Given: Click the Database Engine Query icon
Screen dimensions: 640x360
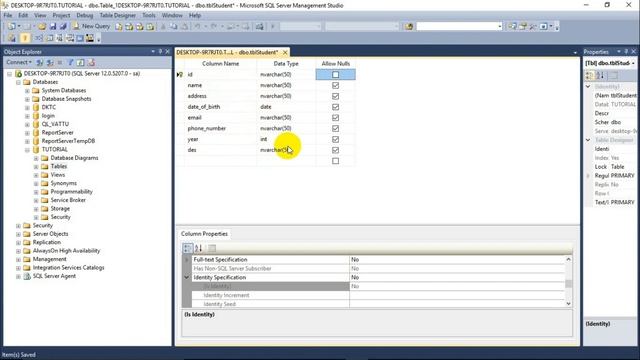Looking at the screenshot, I should 118,27.
